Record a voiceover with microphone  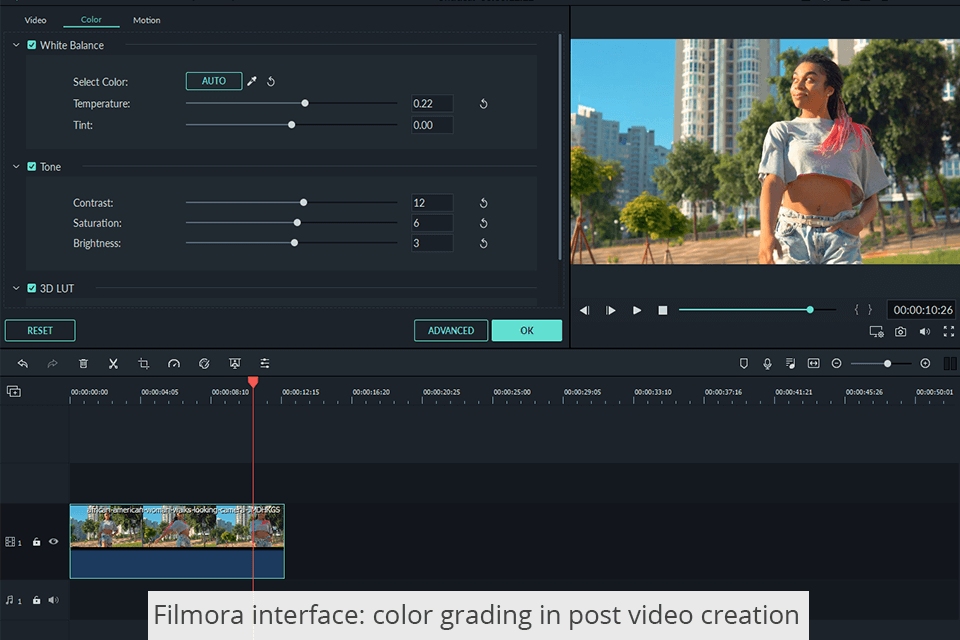click(x=767, y=364)
